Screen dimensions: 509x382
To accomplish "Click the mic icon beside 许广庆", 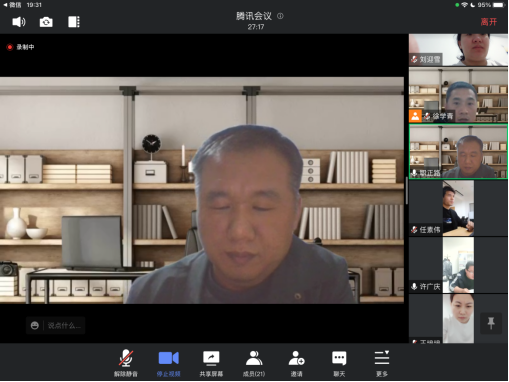I will coord(414,286).
